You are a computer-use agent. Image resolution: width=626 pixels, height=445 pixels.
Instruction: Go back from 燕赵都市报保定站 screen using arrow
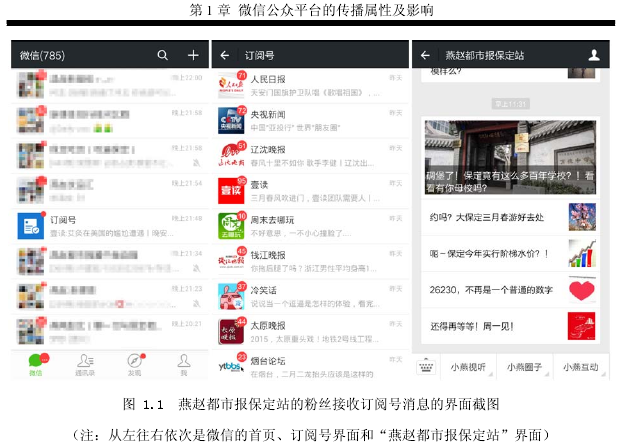425,55
